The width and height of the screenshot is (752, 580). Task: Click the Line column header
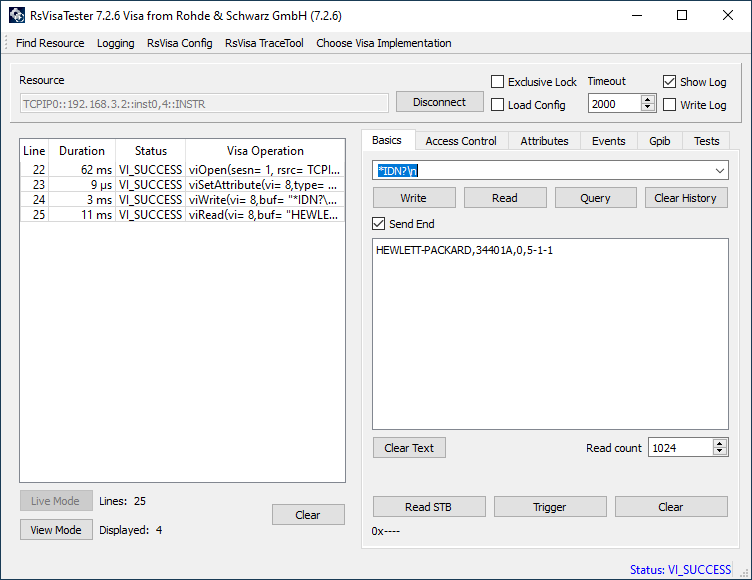[x=34, y=151]
